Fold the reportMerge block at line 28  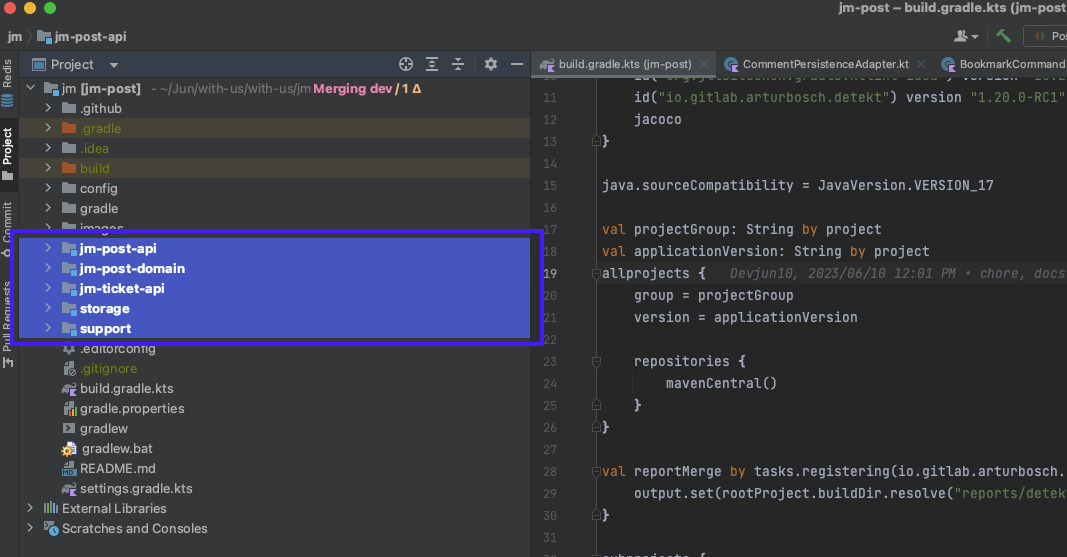596,471
